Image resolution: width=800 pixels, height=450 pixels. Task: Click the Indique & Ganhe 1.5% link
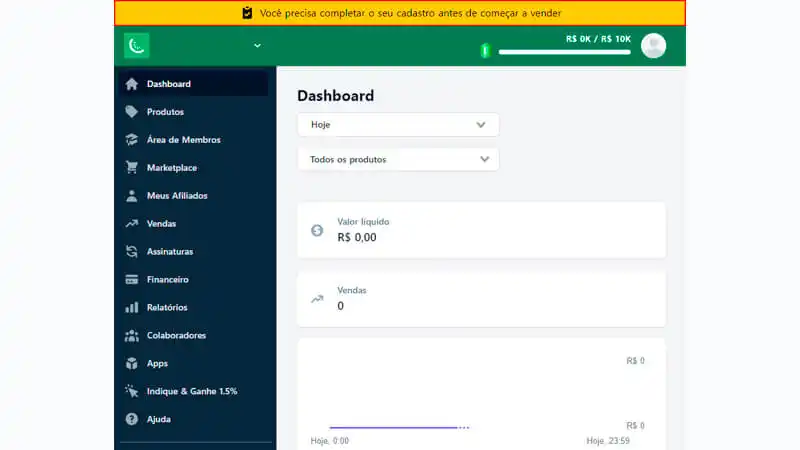(191, 391)
